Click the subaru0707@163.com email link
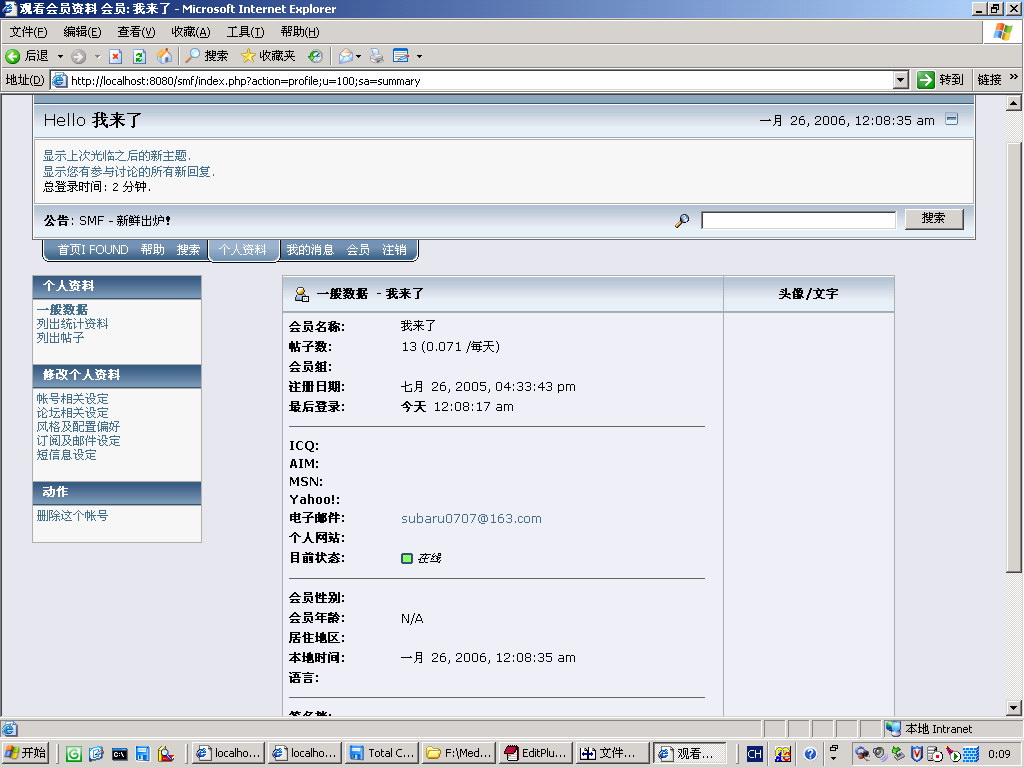The height and width of the screenshot is (768, 1024). (471, 519)
